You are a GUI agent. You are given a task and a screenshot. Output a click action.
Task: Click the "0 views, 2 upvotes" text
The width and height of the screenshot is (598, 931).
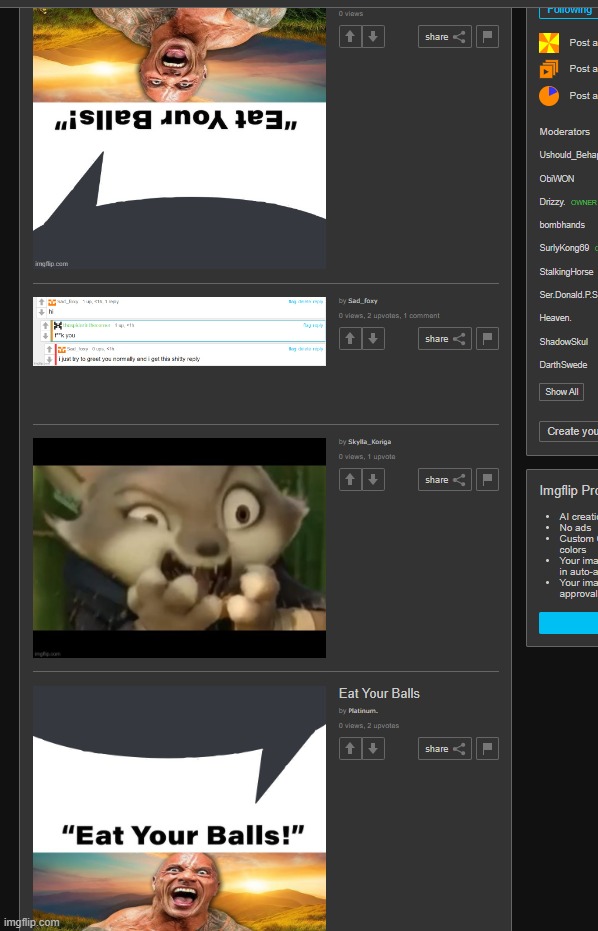[369, 726]
